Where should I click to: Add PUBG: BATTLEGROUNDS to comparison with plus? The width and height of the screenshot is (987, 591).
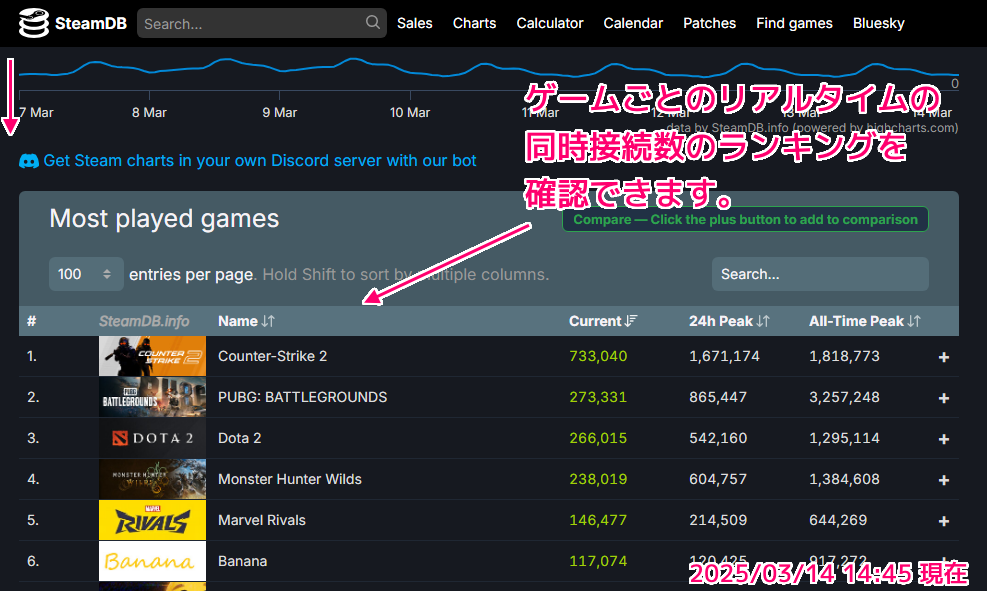944,398
